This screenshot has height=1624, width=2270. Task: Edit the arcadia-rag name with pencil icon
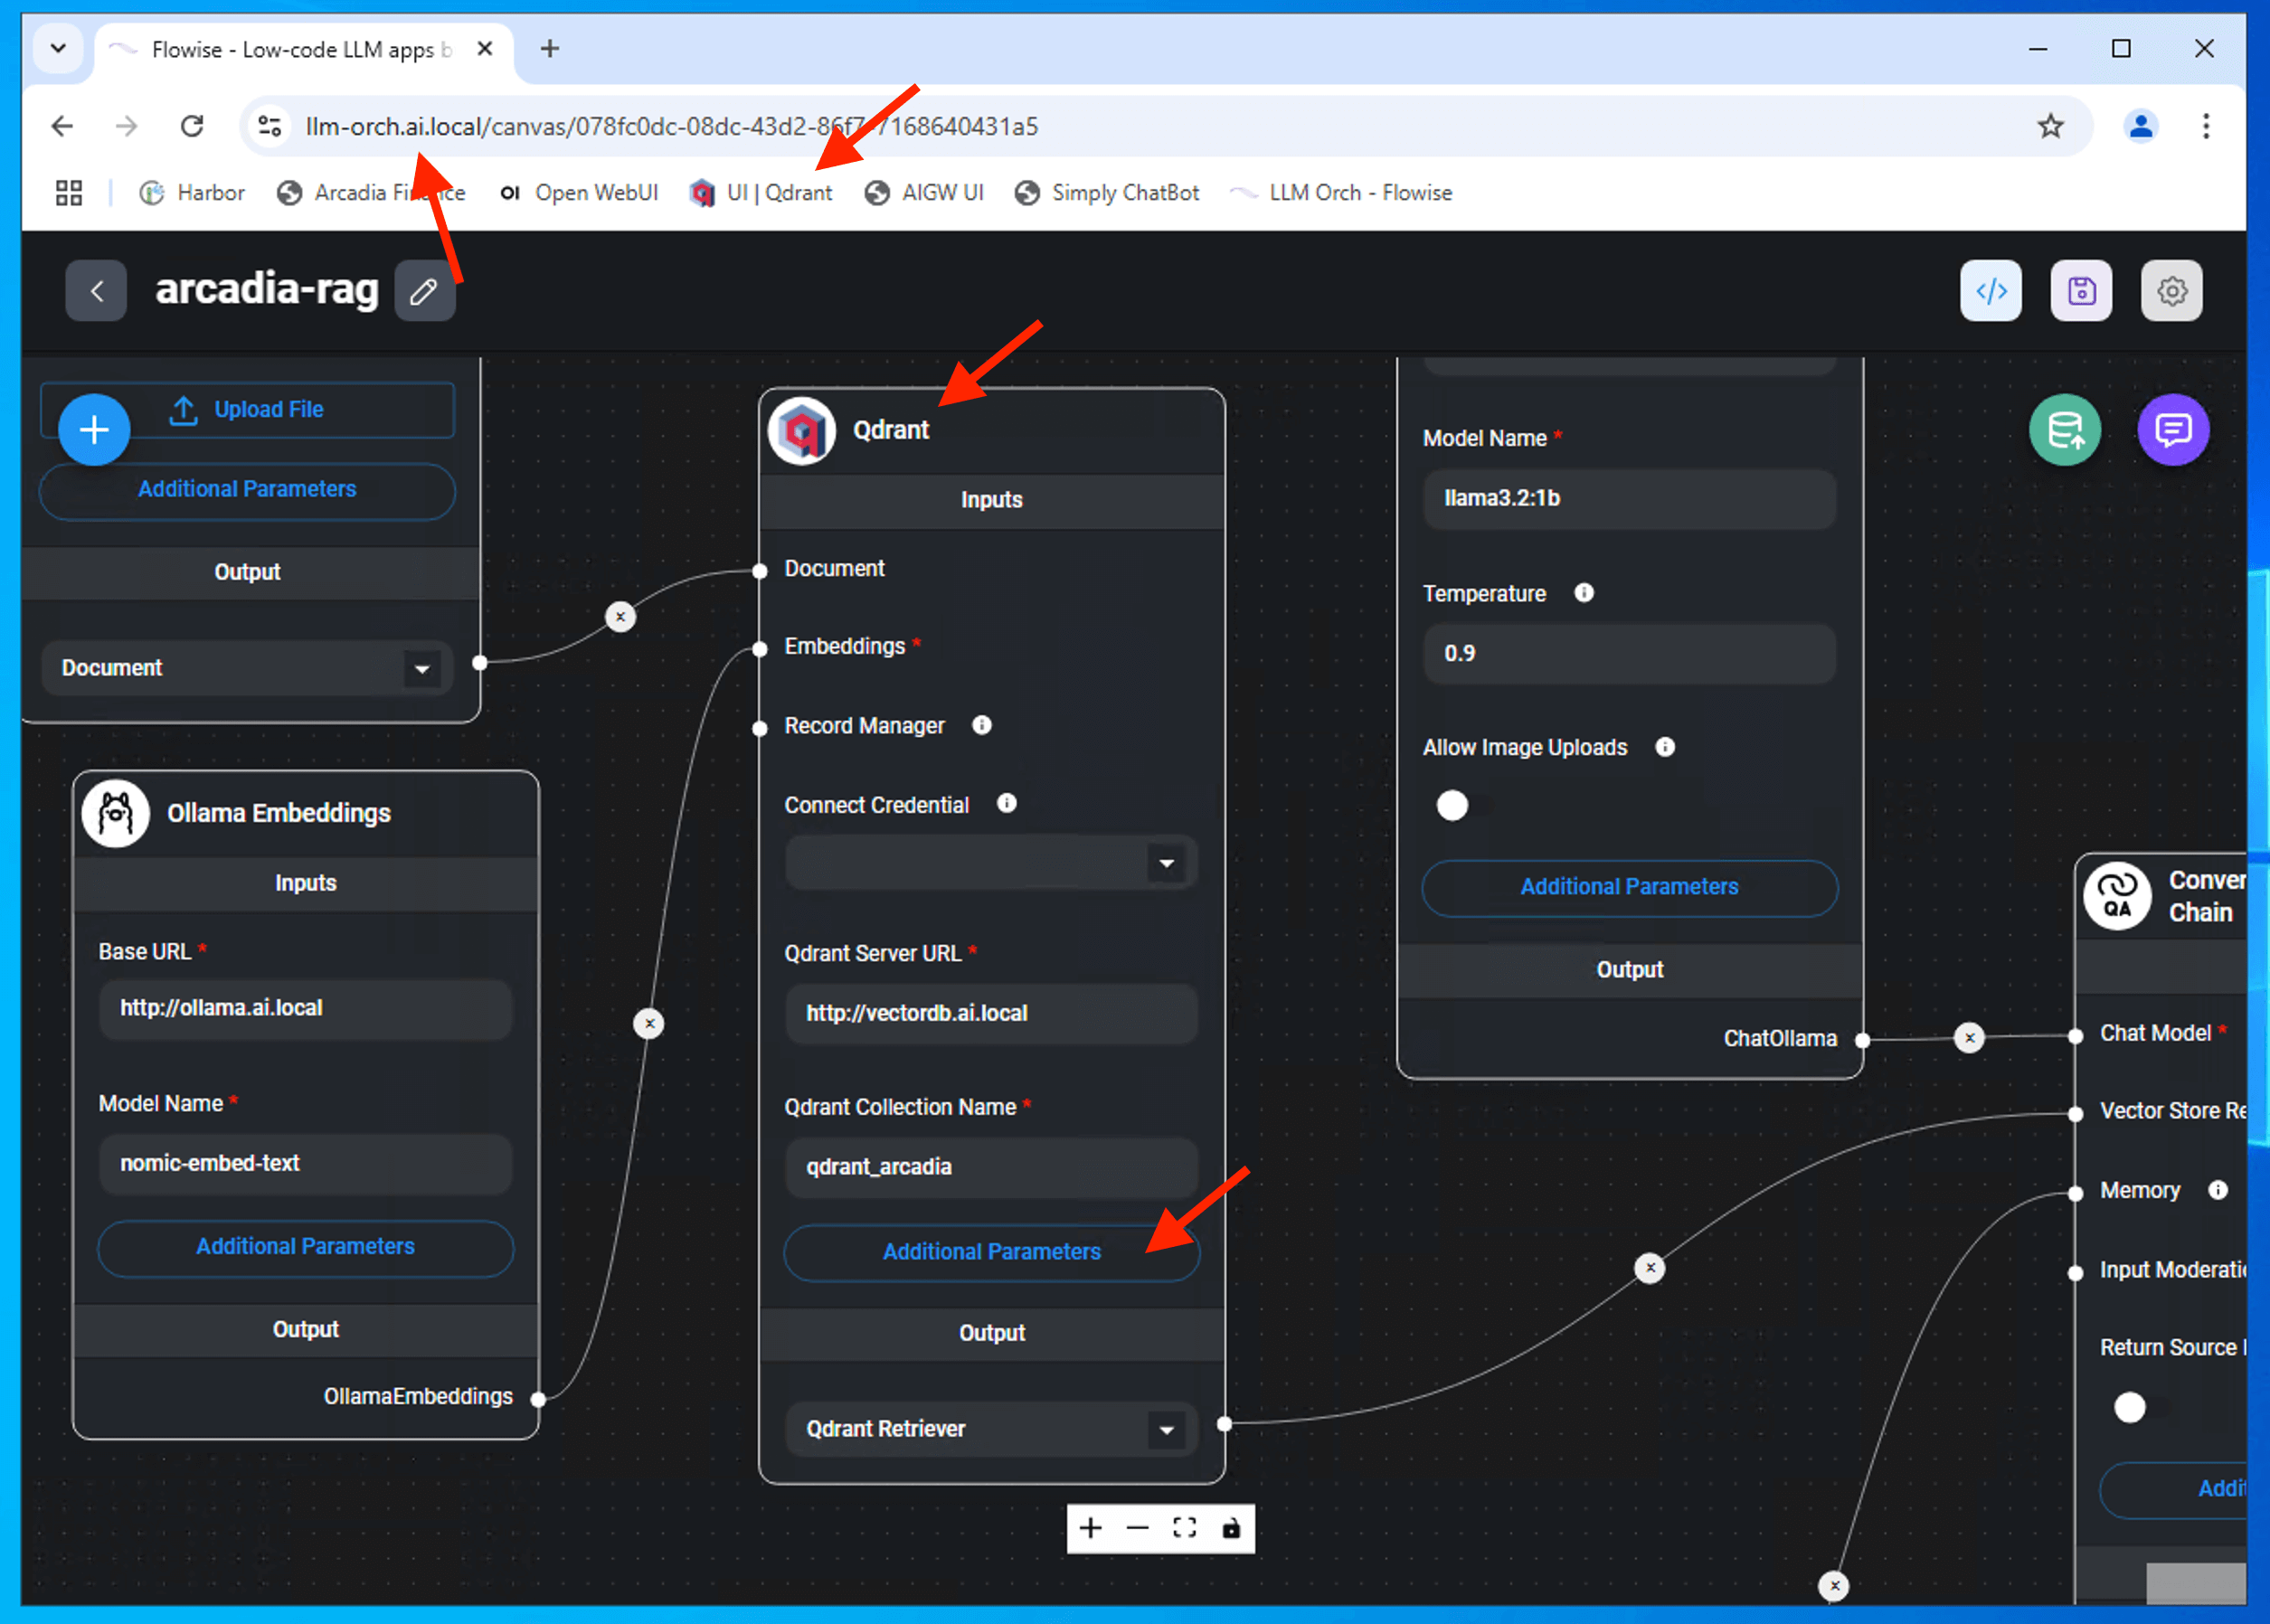pyautogui.click(x=424, y=291)
